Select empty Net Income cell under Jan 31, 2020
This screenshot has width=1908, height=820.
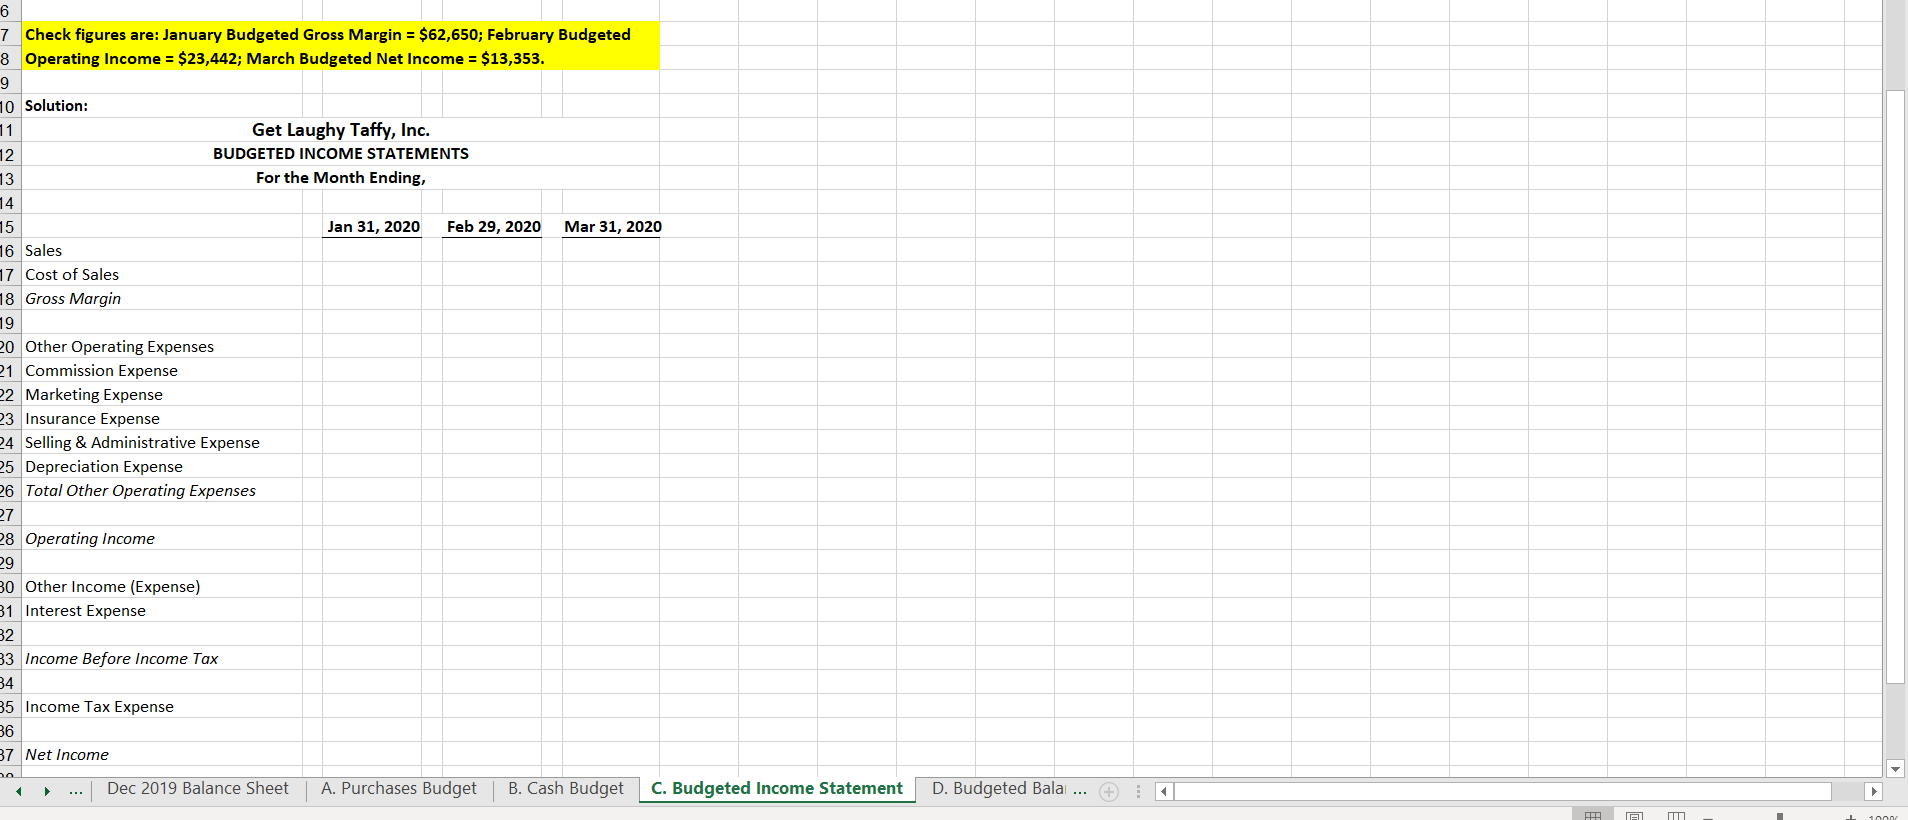pos(372,754)
